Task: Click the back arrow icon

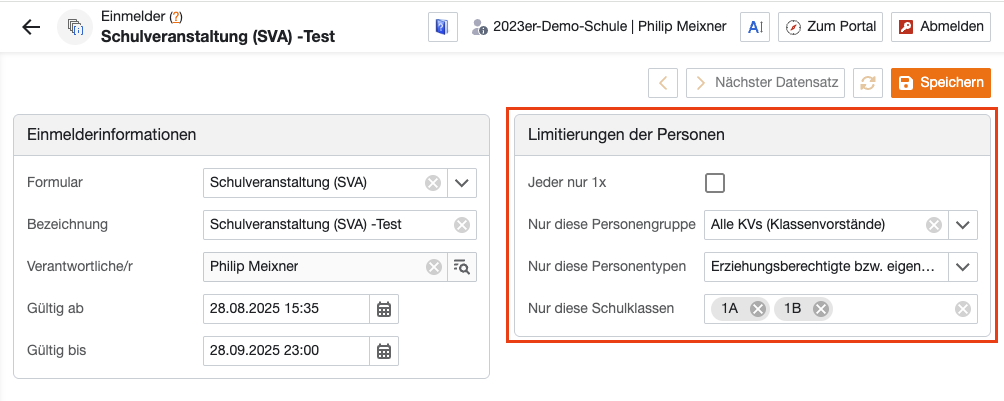Action: pyautogui.click(x=31, y=28)
